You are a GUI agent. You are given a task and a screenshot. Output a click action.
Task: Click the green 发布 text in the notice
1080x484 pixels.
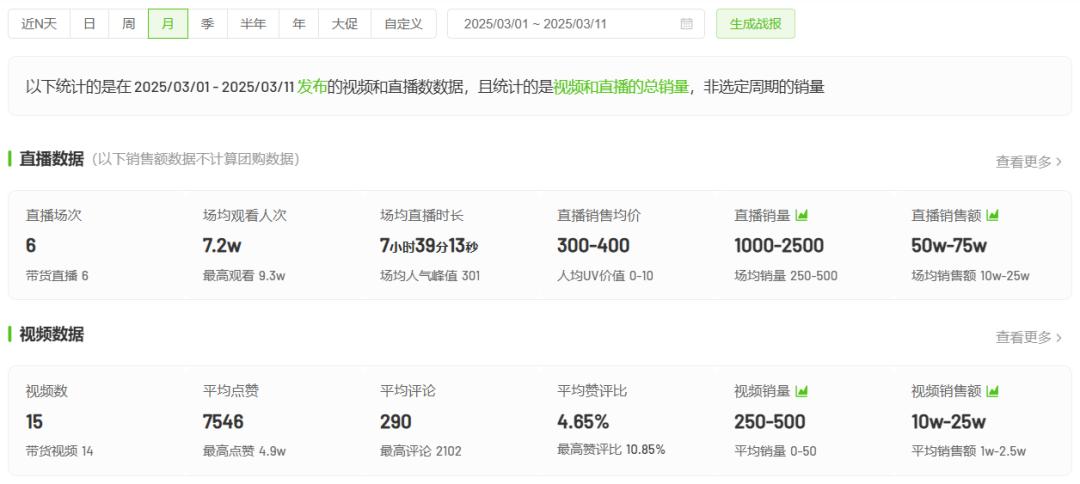click(311, 87)
